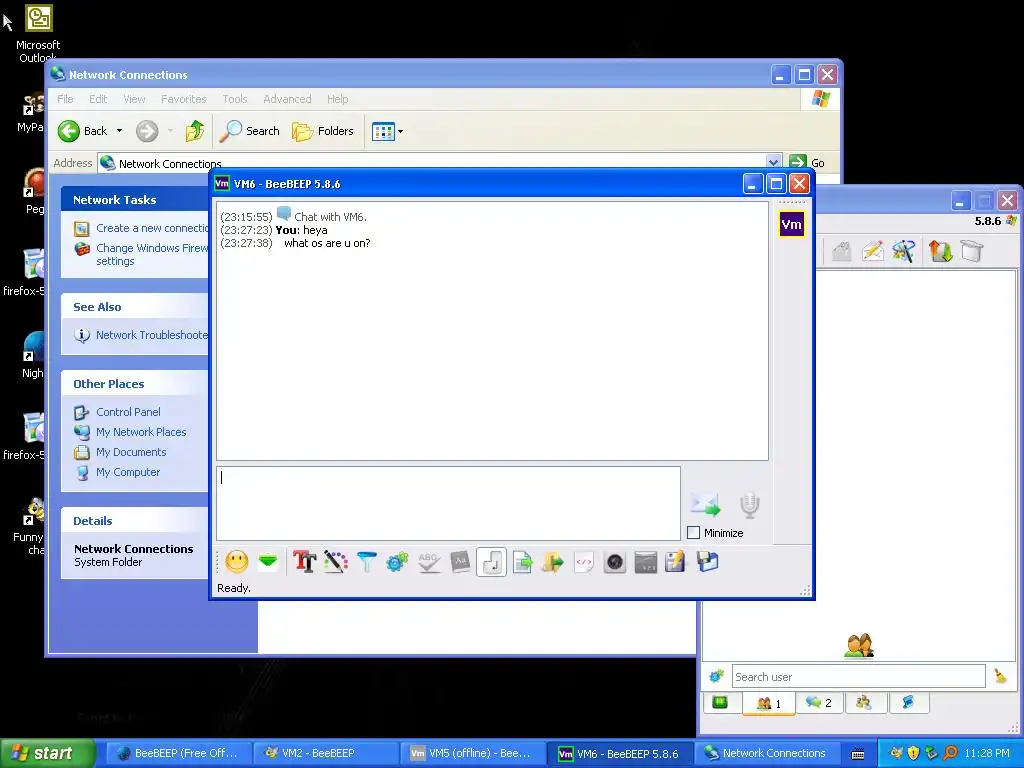Click the Microsoft Outlook desktop icon

pyautogui.click(x=38, y=33)
